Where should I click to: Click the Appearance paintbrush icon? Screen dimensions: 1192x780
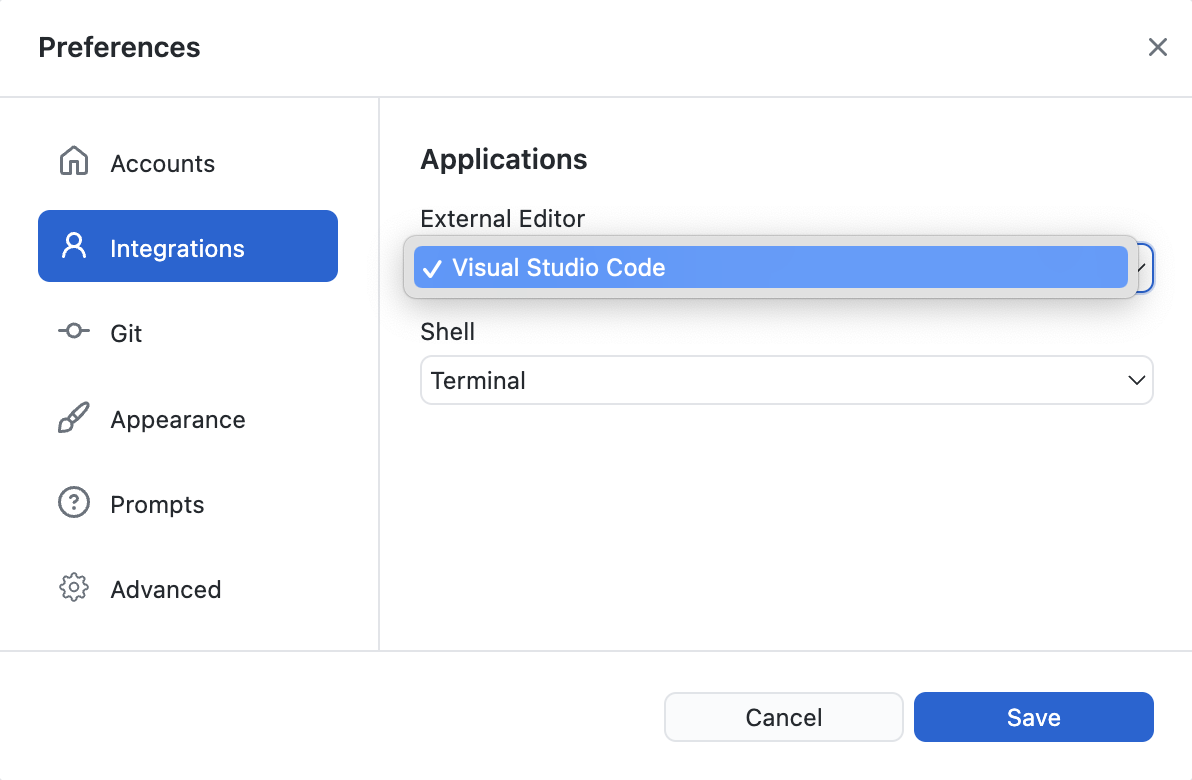point(74,417)
